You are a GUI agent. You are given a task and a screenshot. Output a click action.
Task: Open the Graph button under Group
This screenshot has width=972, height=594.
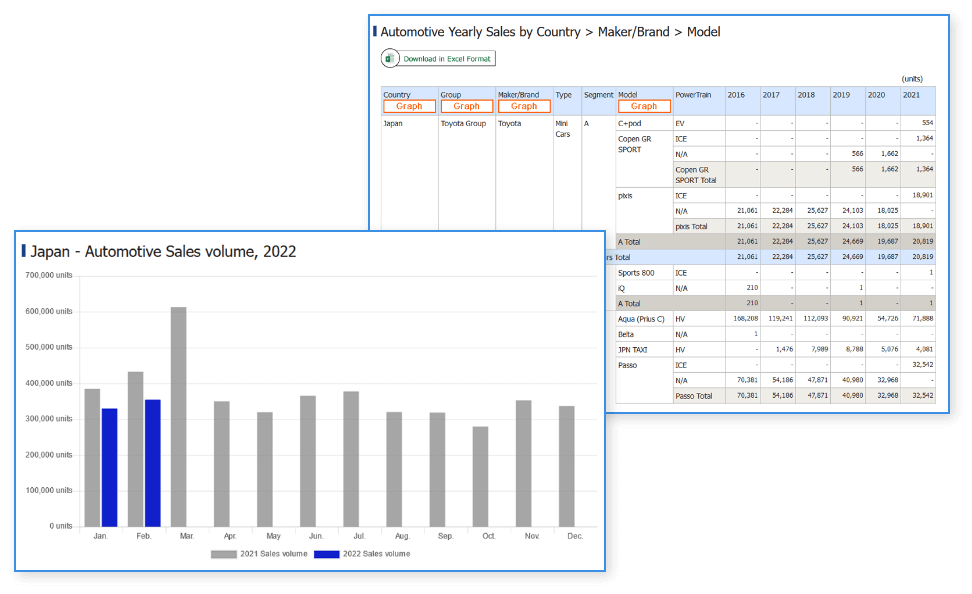[x=467, y=106]
